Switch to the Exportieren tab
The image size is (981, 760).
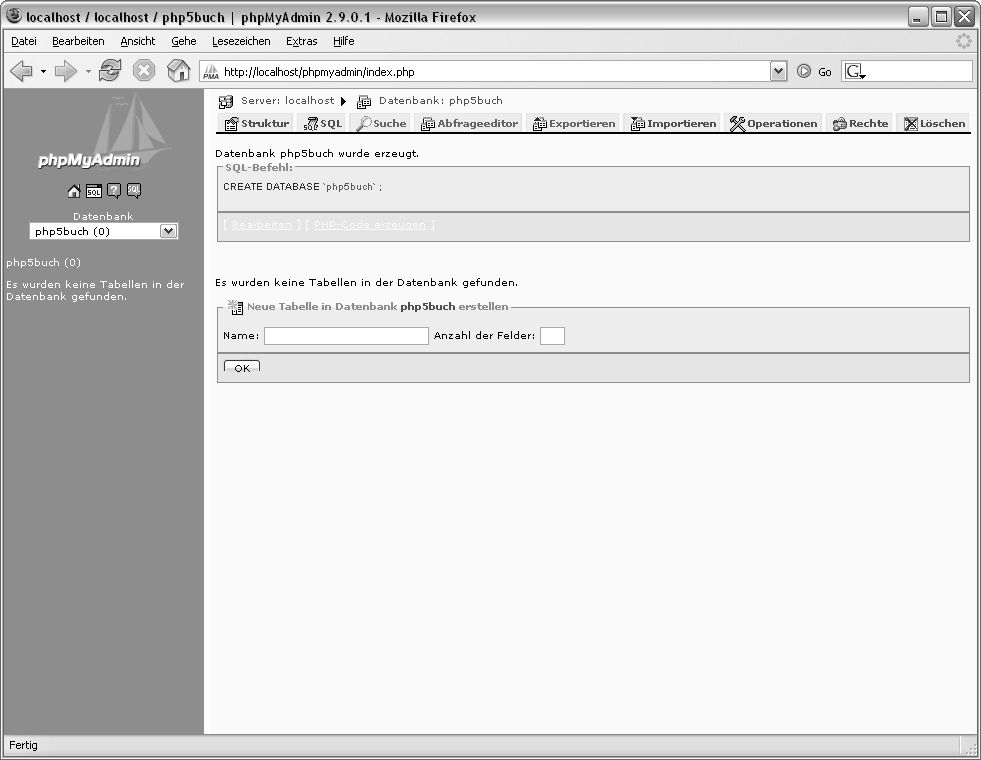pos(574,123)
